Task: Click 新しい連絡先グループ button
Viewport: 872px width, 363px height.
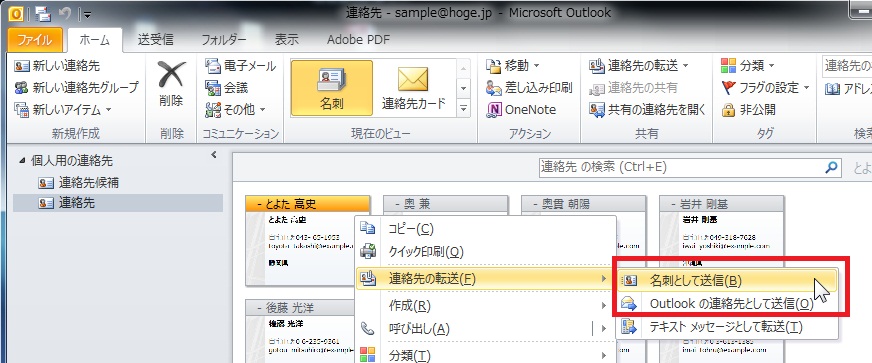Action: tap(76, 88)
